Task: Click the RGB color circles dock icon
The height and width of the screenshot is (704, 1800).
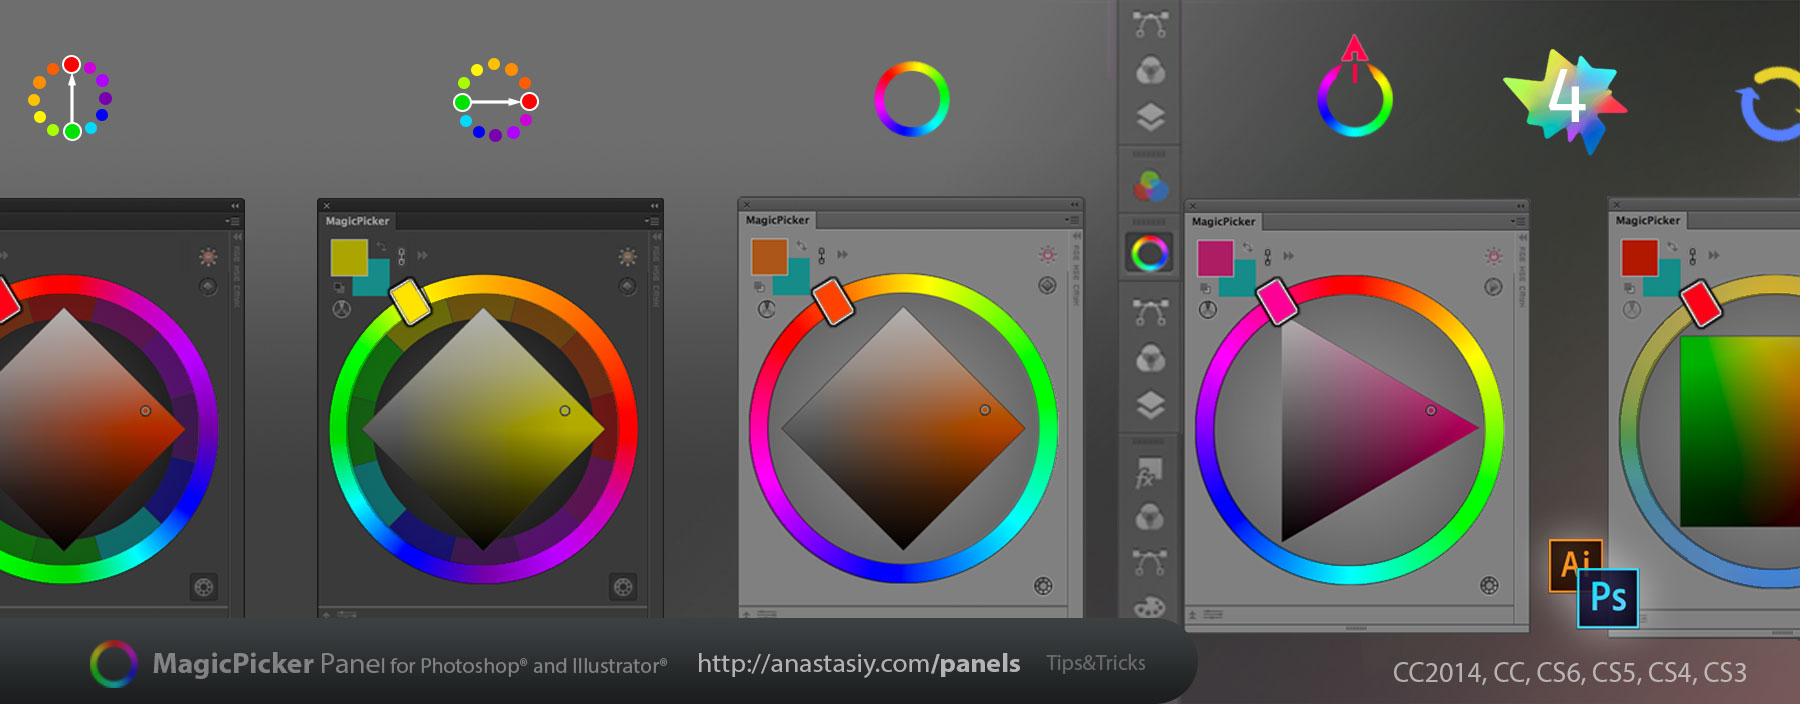Action: [x=1150, y=185]
